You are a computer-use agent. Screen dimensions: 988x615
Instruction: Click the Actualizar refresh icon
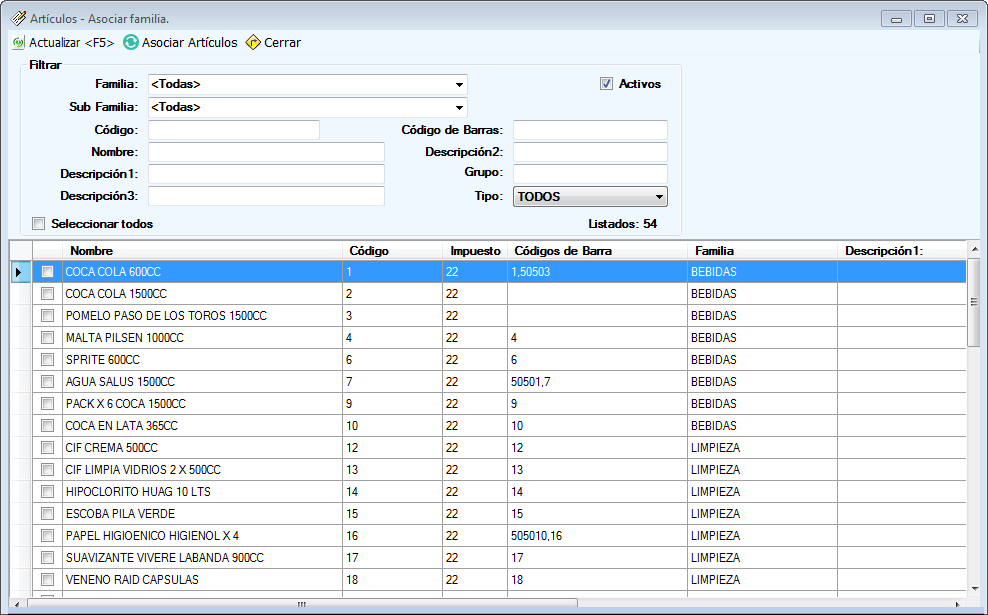pyautogui.click(x=18, y=43)
